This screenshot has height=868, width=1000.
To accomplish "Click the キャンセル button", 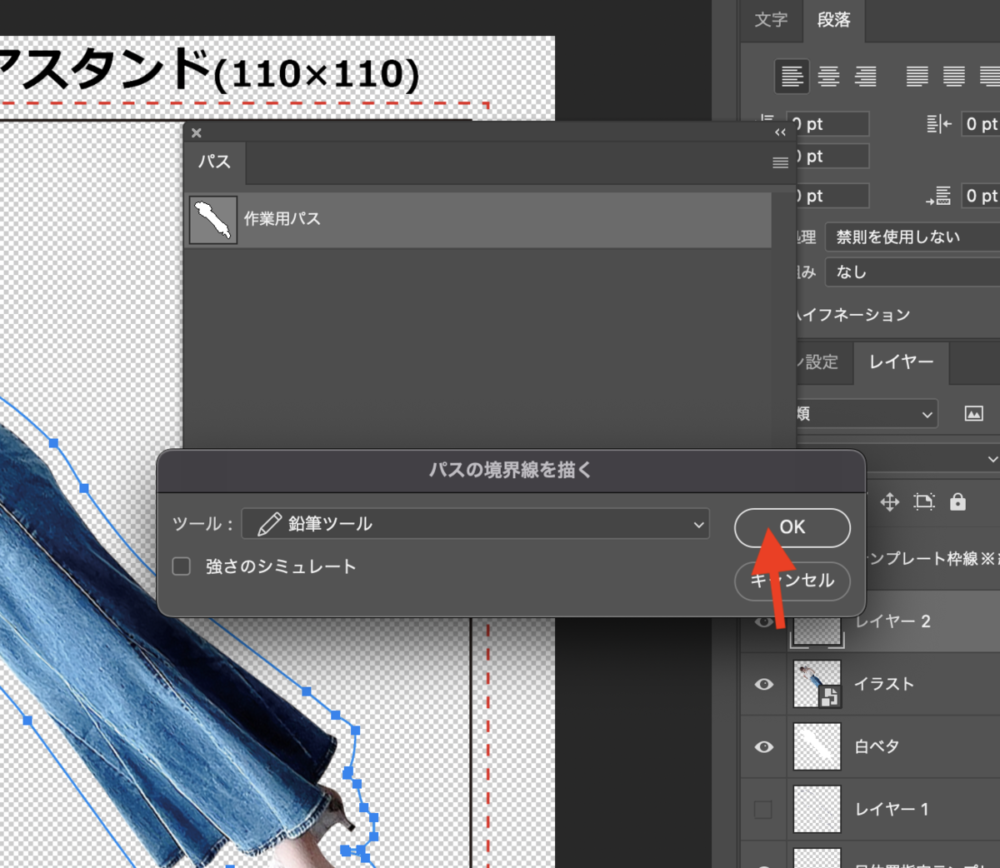I will (792, 581).
